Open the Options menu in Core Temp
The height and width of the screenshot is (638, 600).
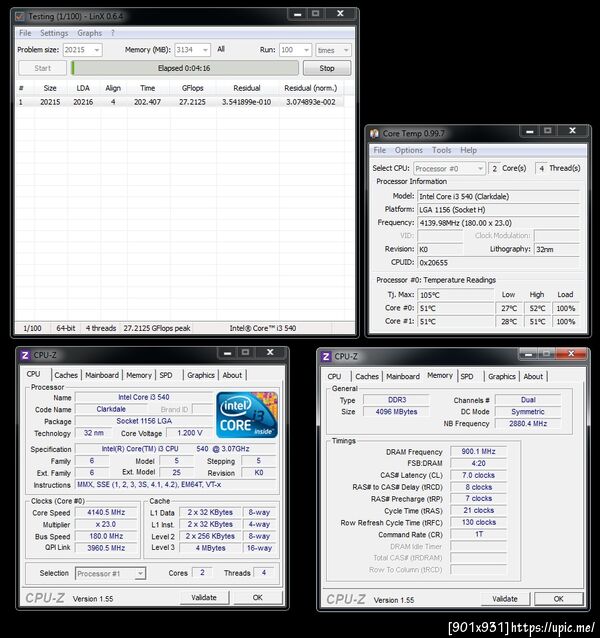[409, 150]
